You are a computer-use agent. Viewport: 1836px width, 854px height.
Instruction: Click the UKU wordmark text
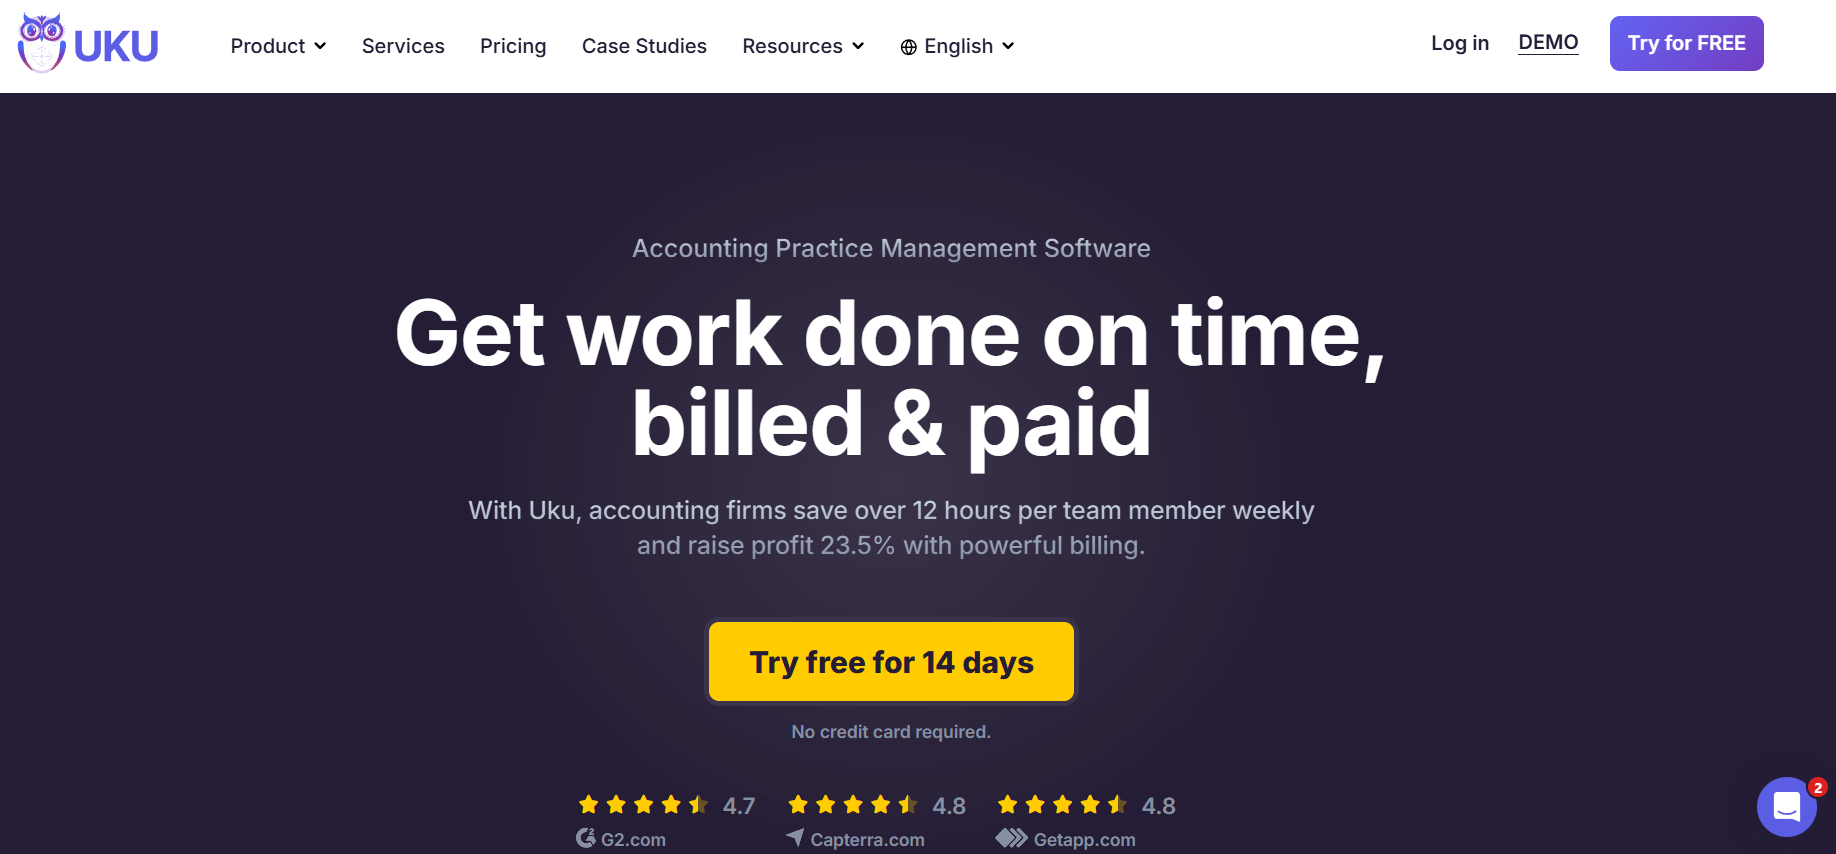(x=116, y=46)
